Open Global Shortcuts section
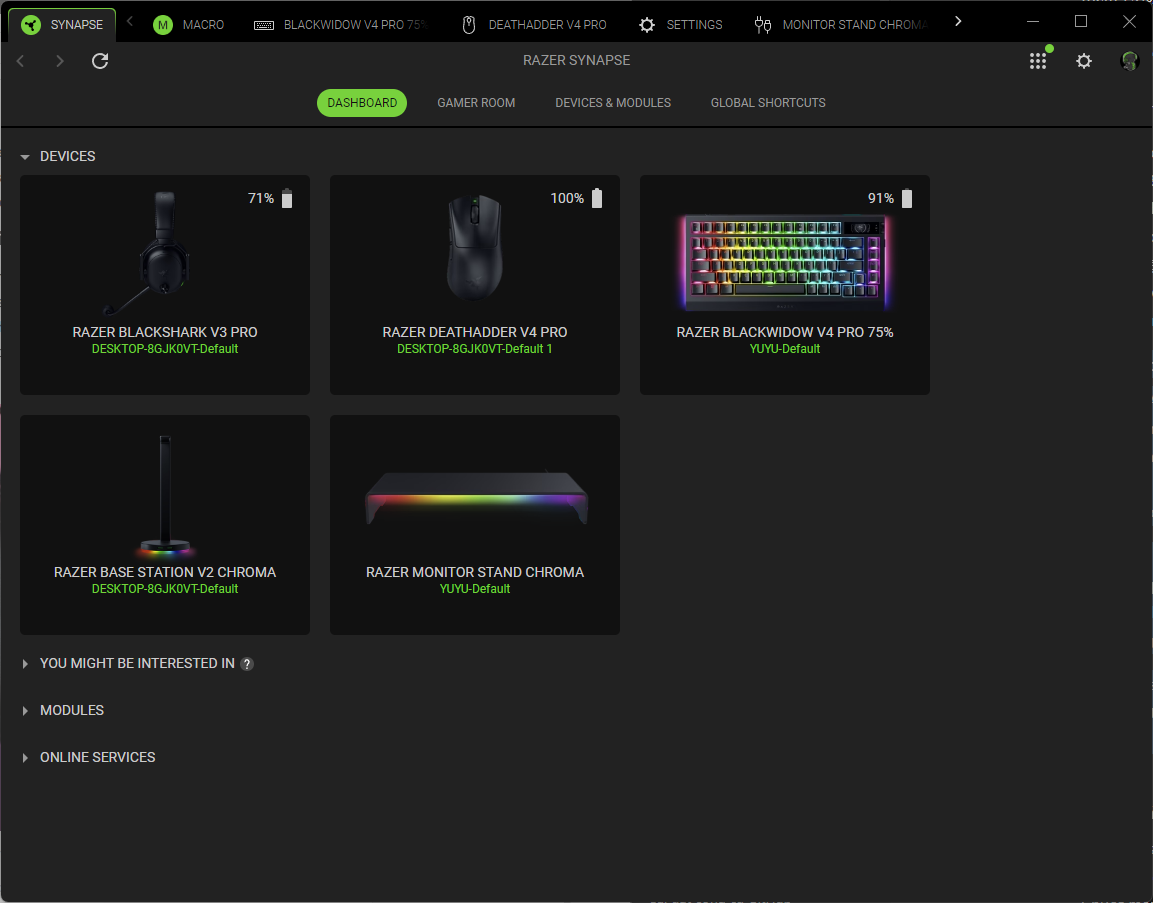 (768, 103)
